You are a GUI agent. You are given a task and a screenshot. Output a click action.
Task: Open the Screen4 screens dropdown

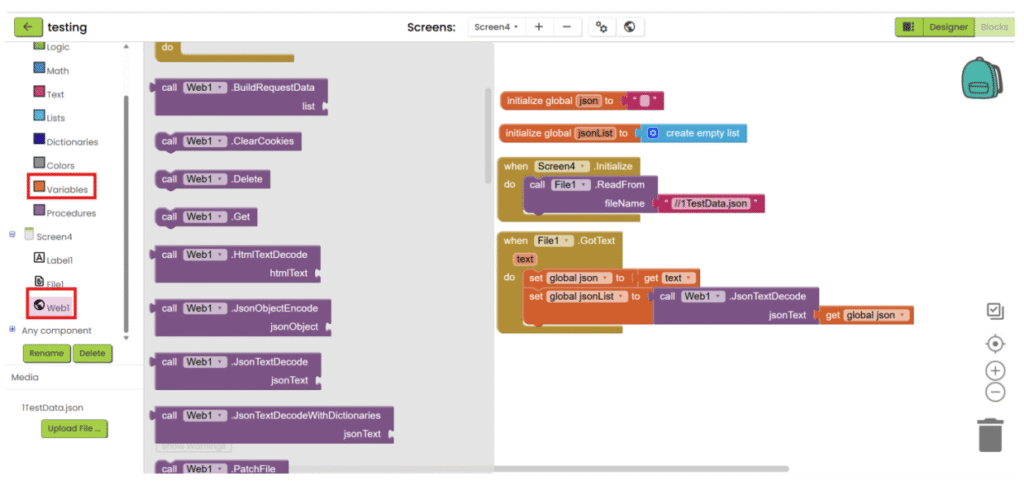[496, 27]
